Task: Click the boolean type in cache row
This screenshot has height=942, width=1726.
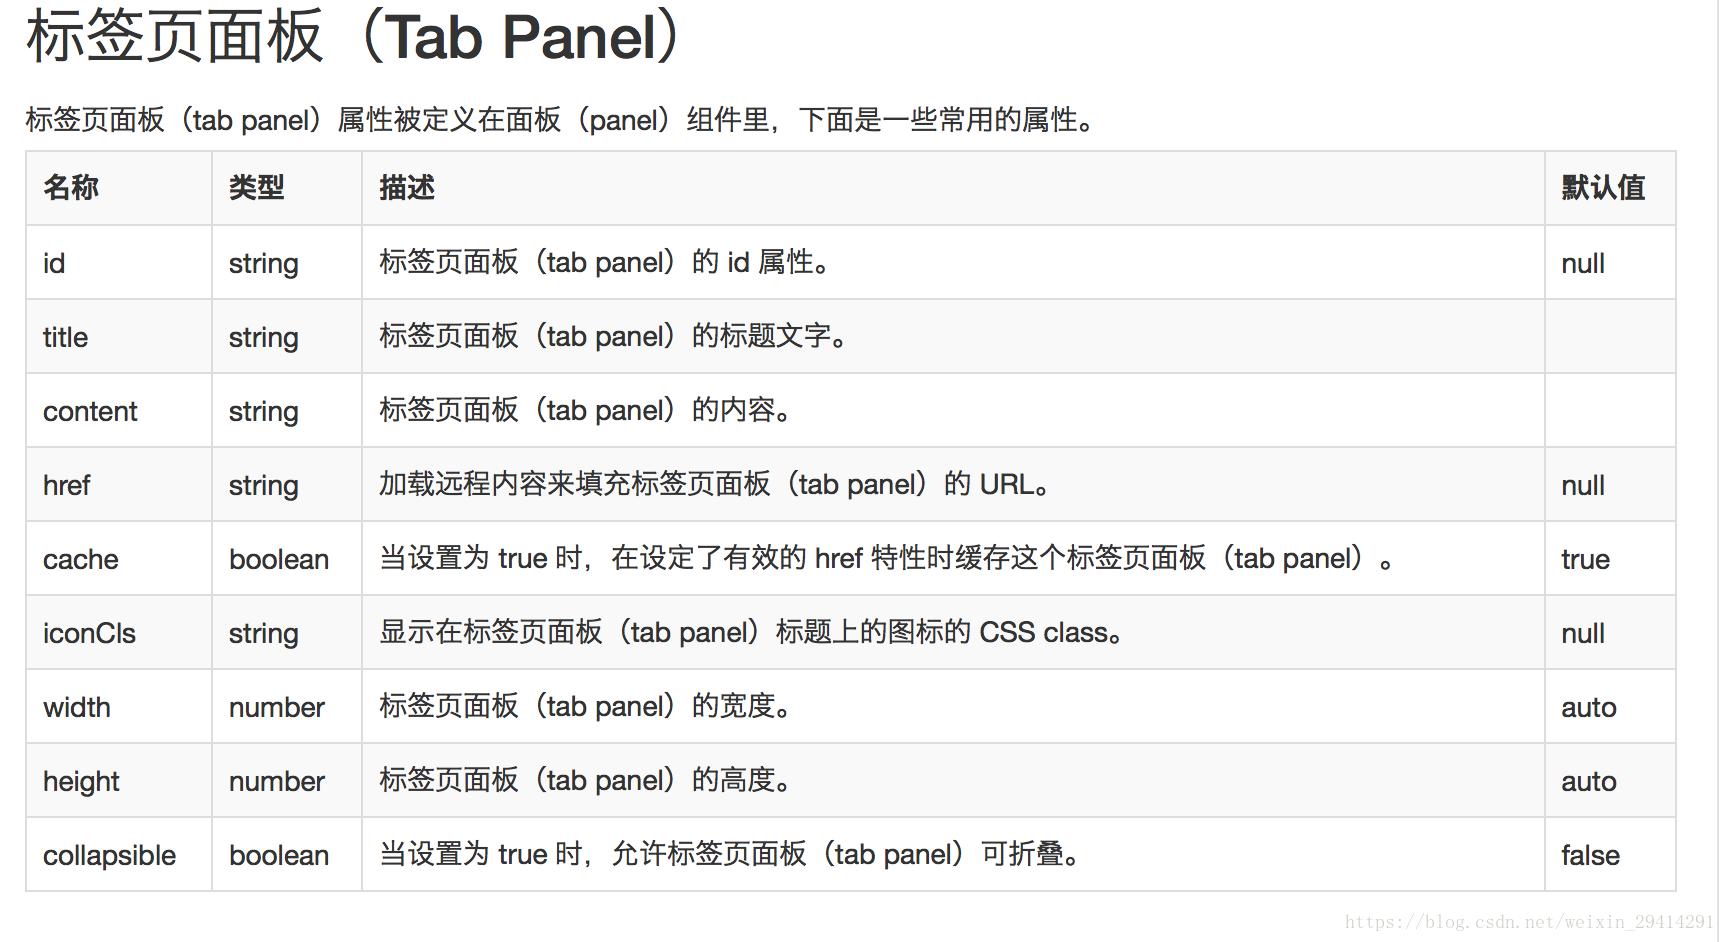Action: point(279,559)
